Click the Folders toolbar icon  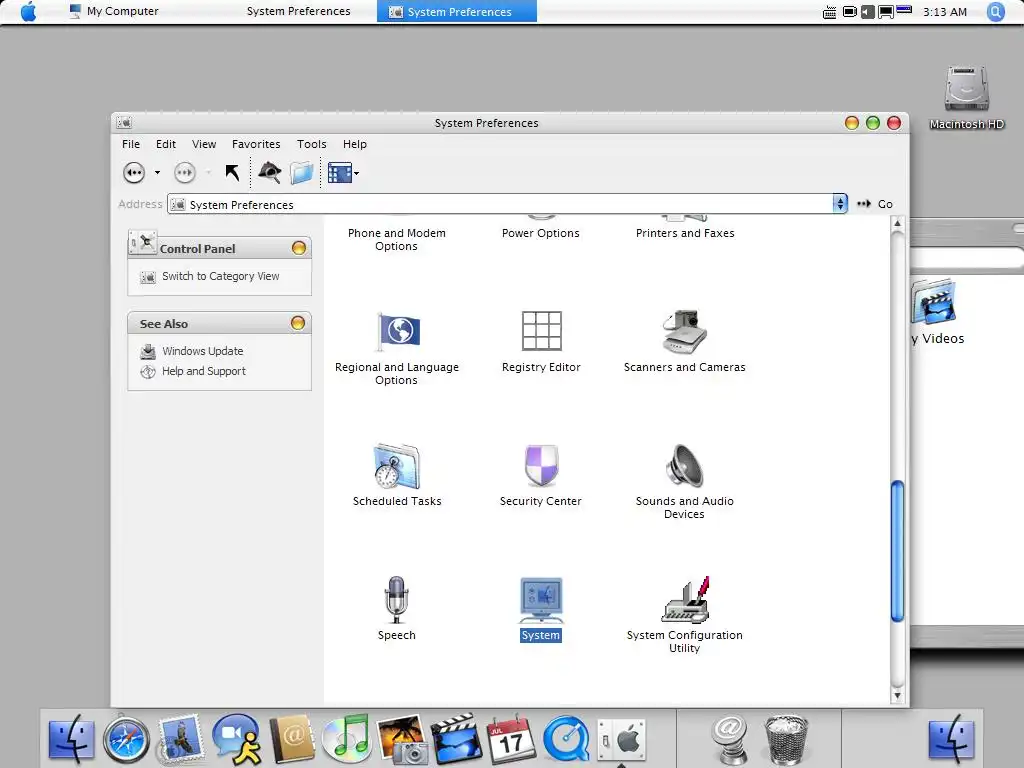[x=302, y=173]
